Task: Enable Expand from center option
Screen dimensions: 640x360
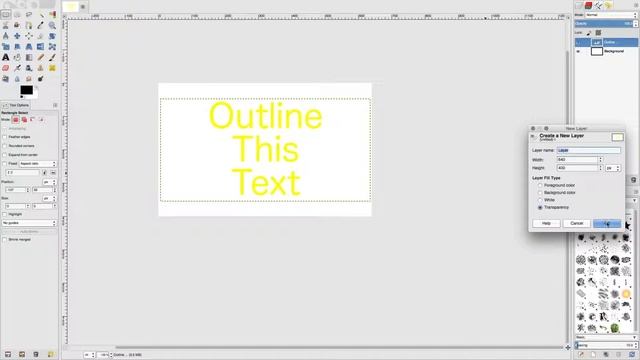Action: click(x=4, y=155)
